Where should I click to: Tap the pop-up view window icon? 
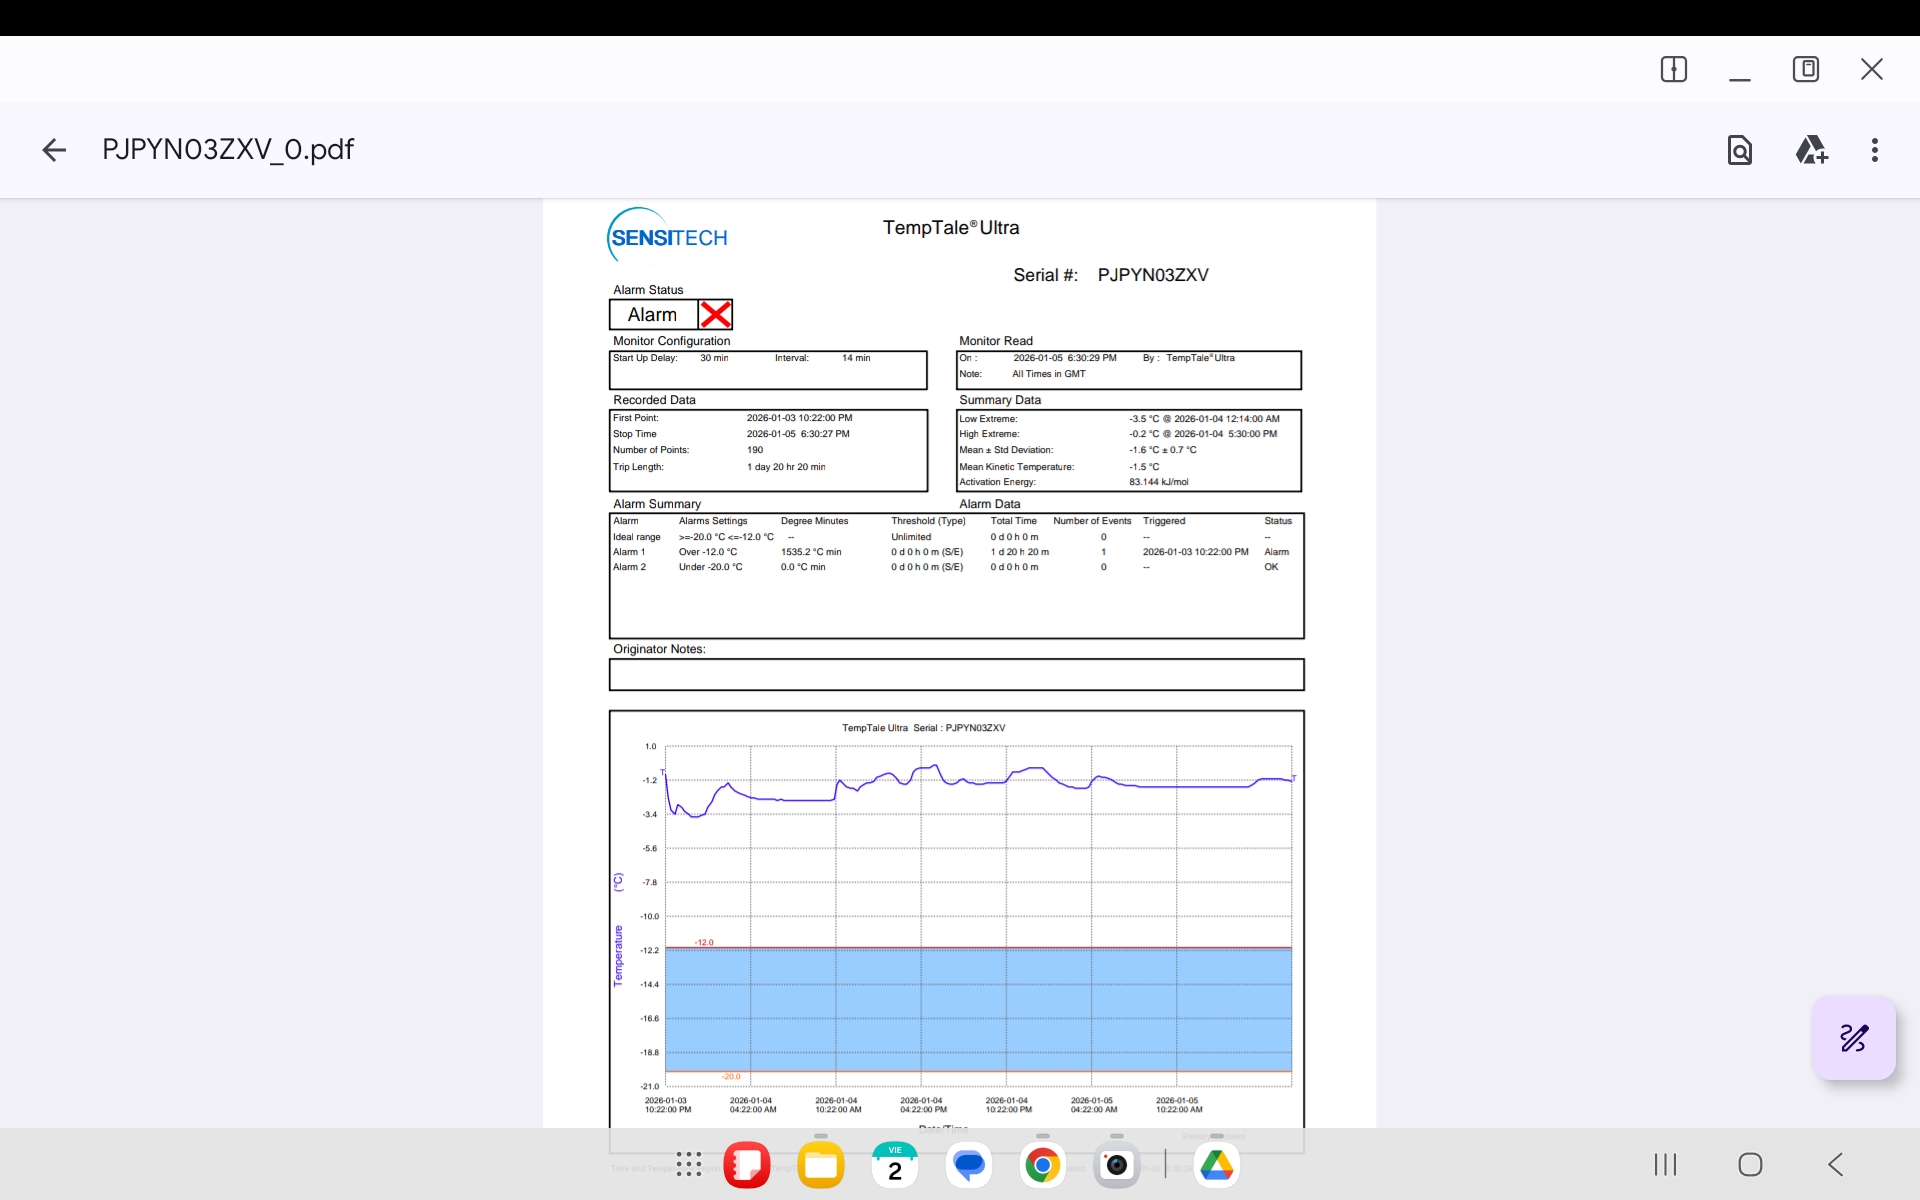tap(1806, 69)
